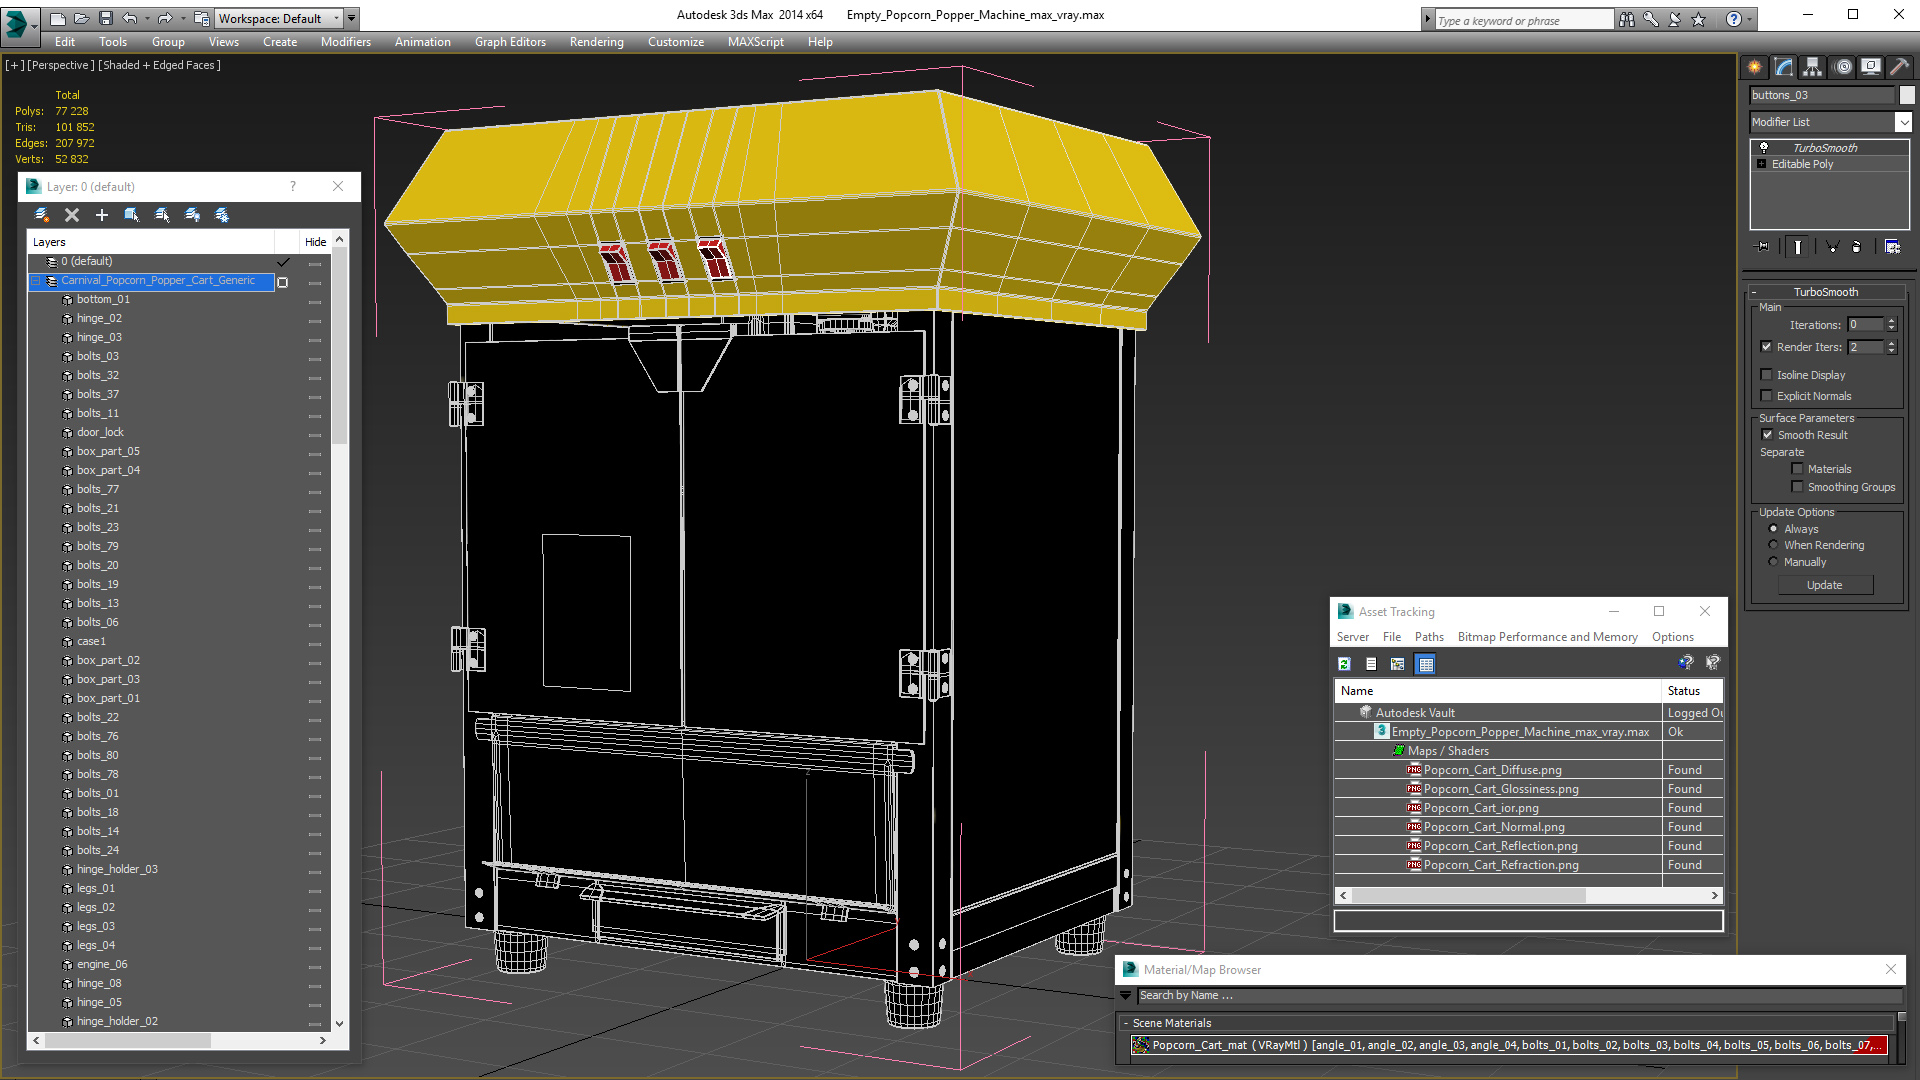Open the Motion command panel tab
Image resolution: width=1920 pixels, height=1080 pixels.
tap(1843, 67)
